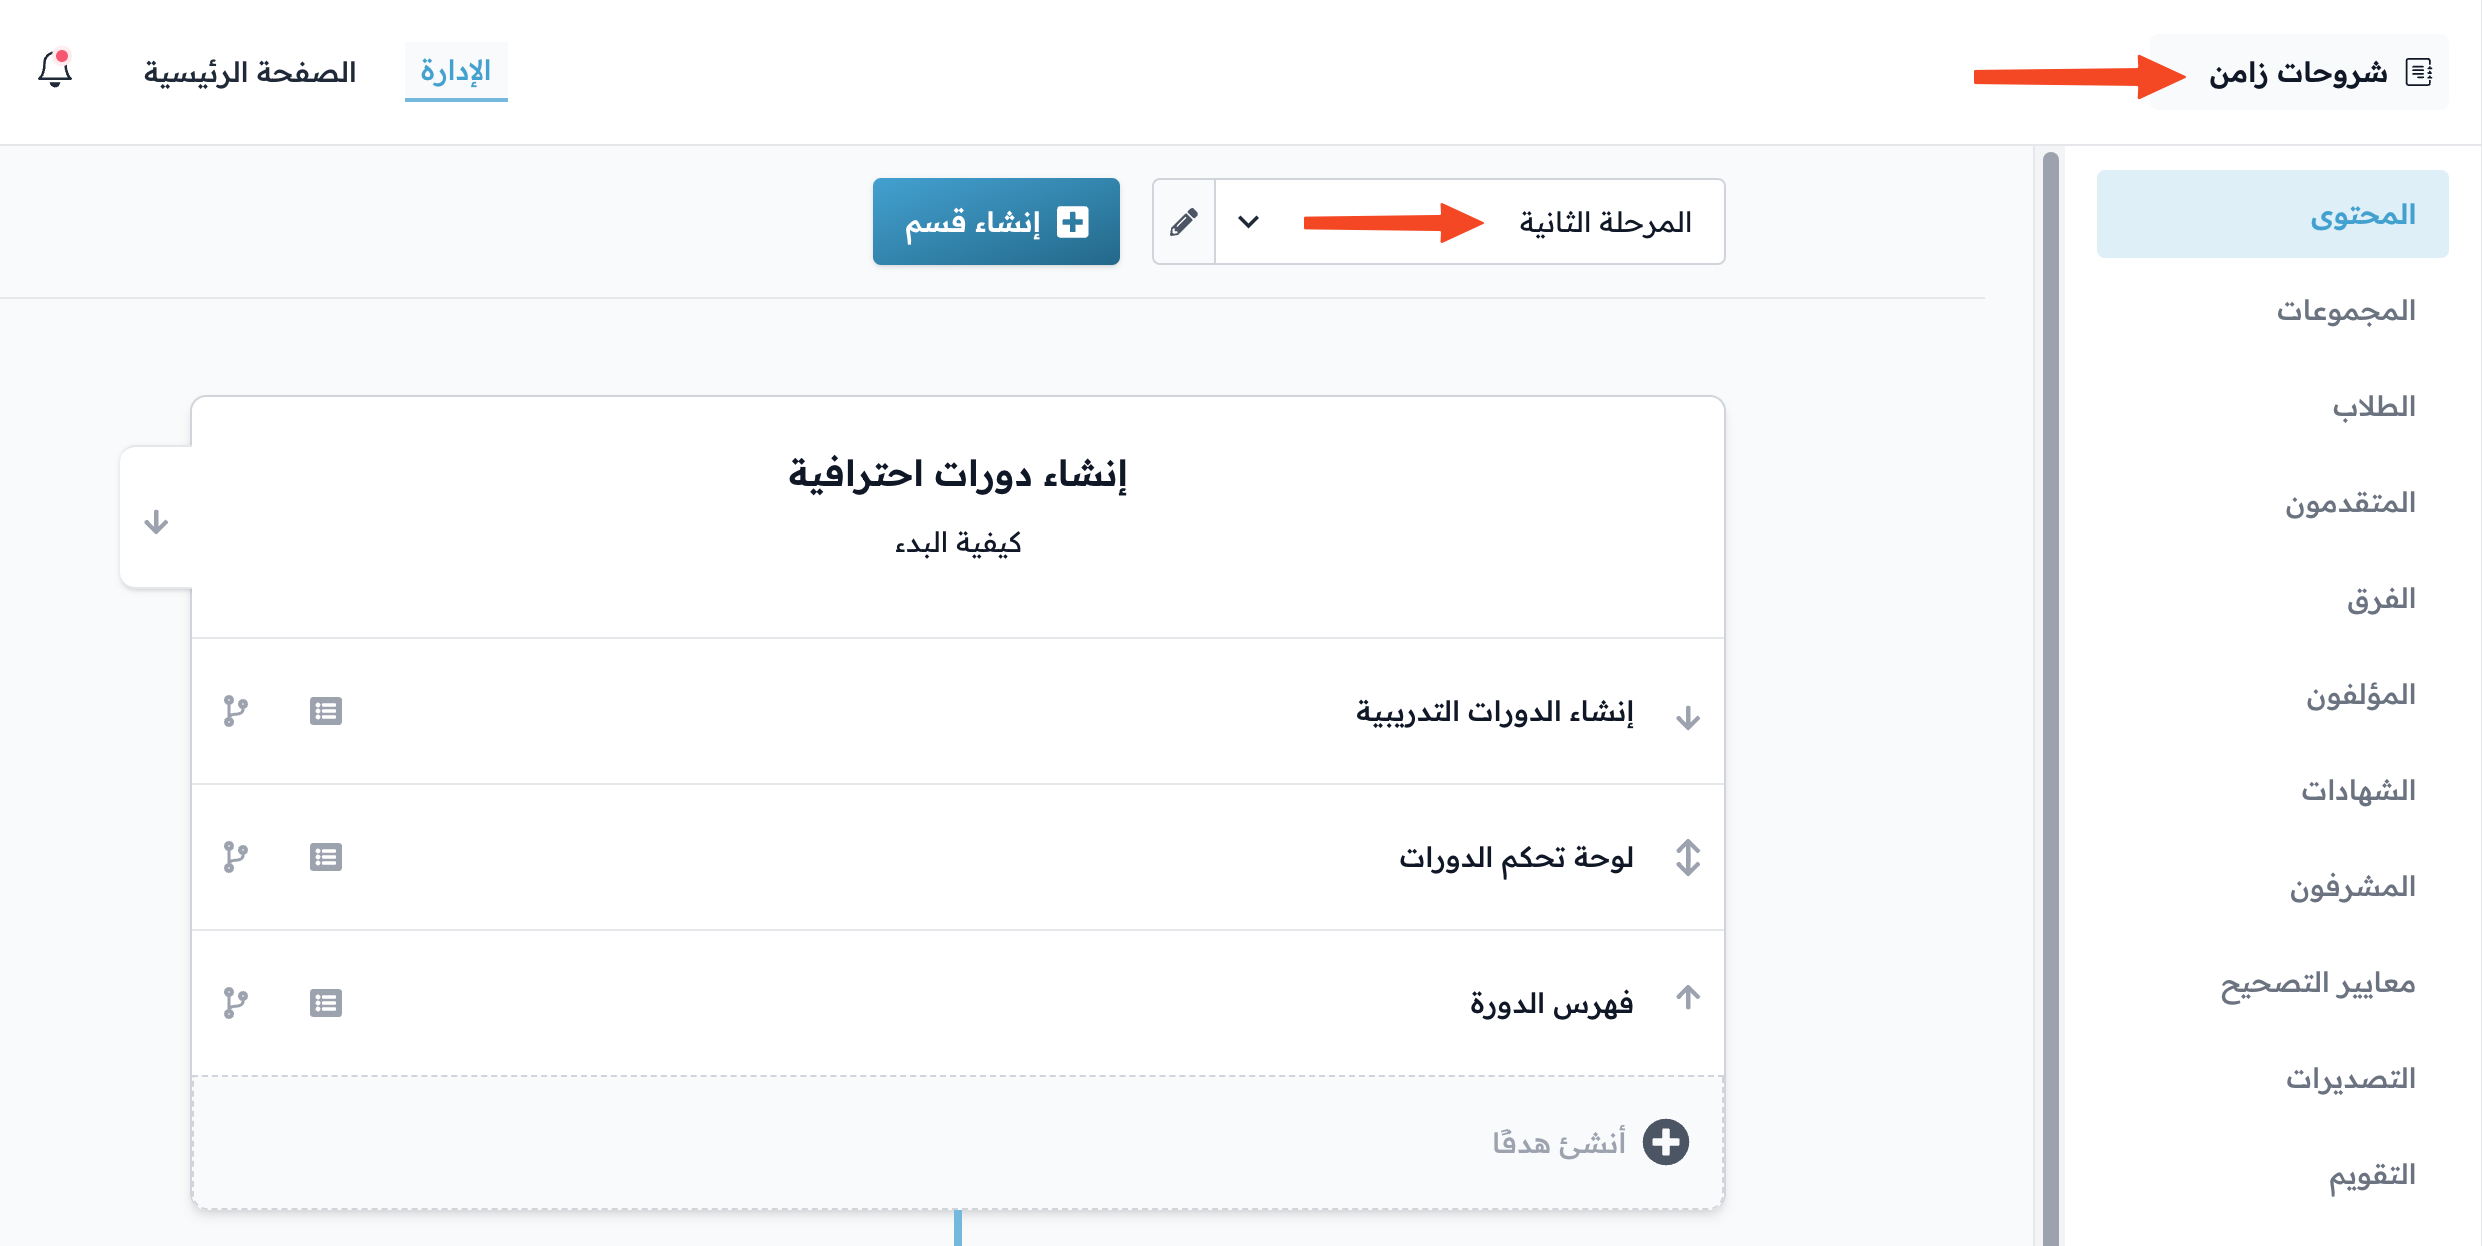Click list icon in لوحة تحكم الدورات row
The width and height of the screenshot is (2482, 1246).
point(326,857)
